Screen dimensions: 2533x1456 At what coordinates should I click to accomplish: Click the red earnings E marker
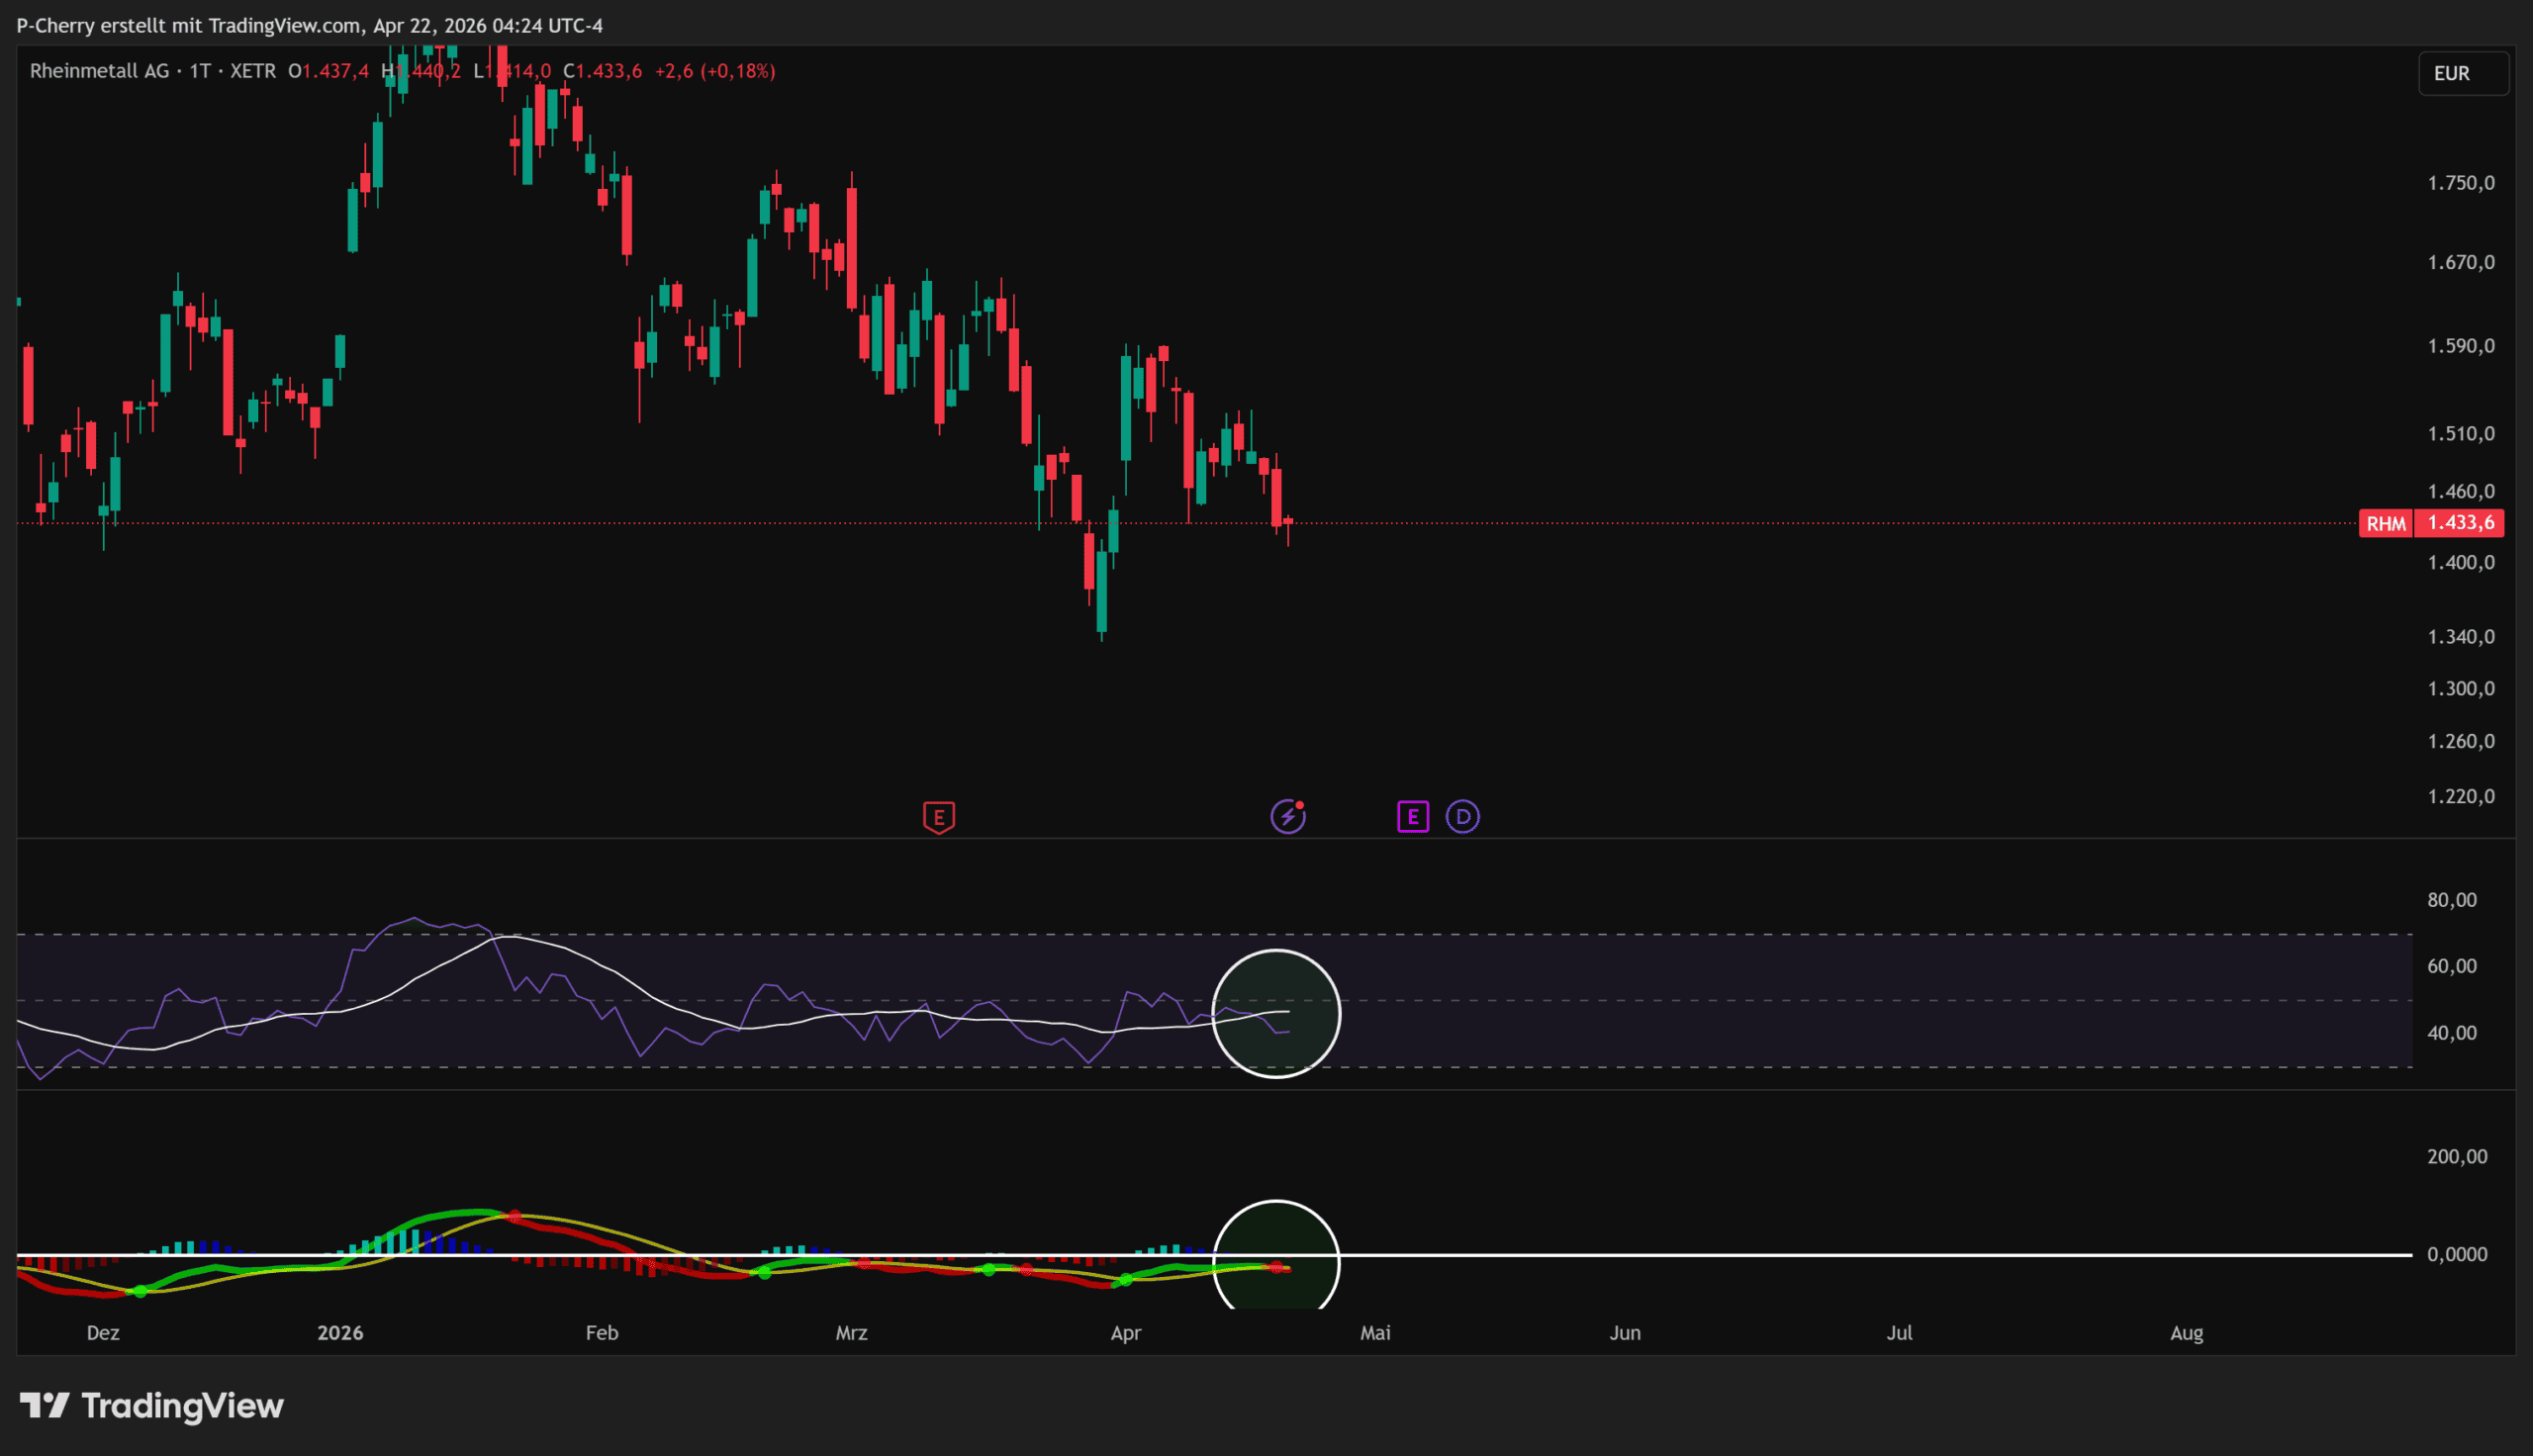(938, 817)
